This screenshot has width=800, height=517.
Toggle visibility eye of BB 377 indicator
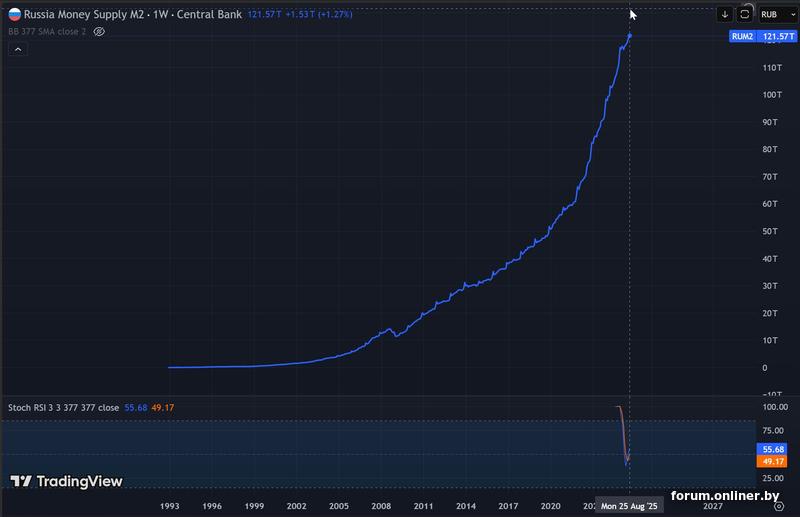tap(99, 32)
